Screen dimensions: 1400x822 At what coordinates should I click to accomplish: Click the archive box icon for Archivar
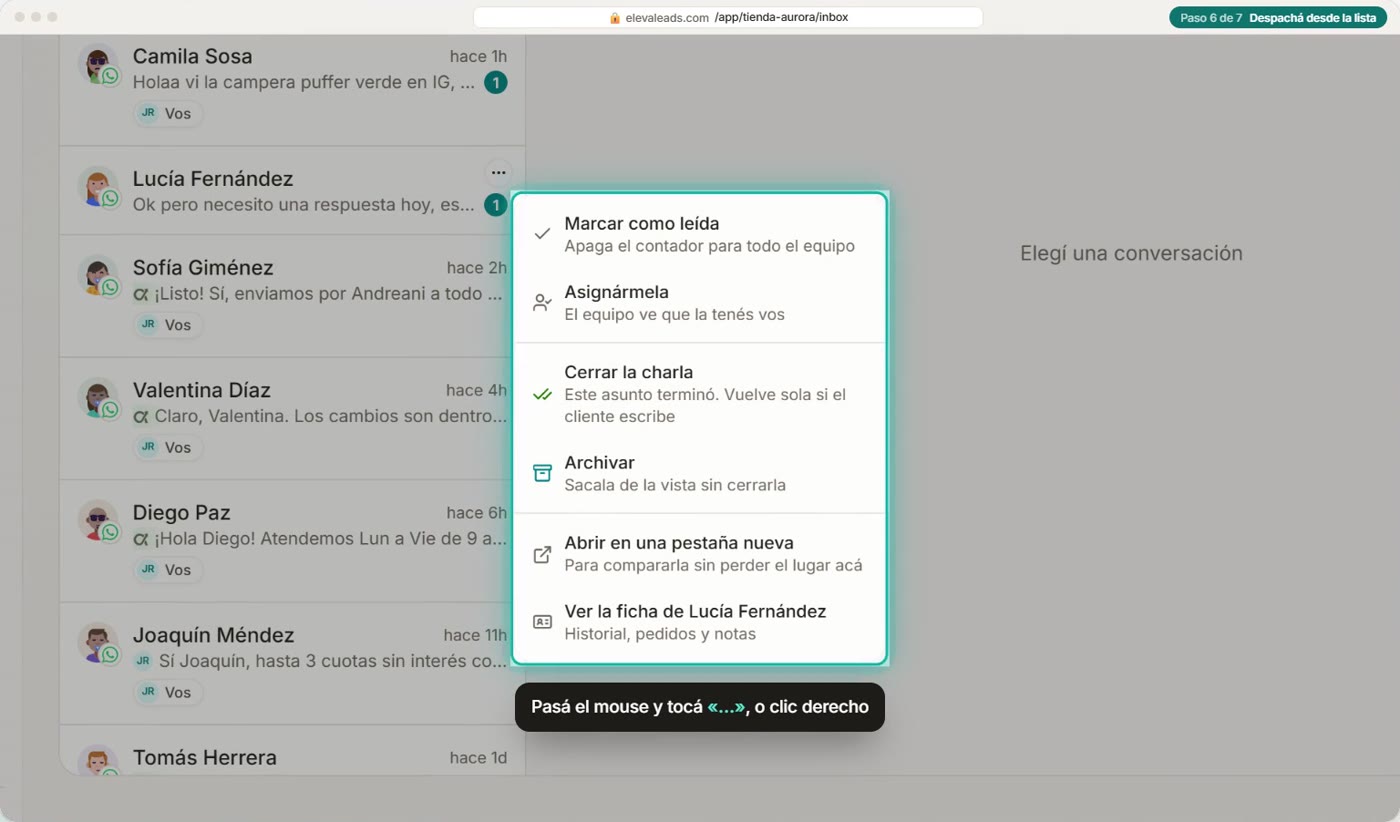[x=542, y=473]
